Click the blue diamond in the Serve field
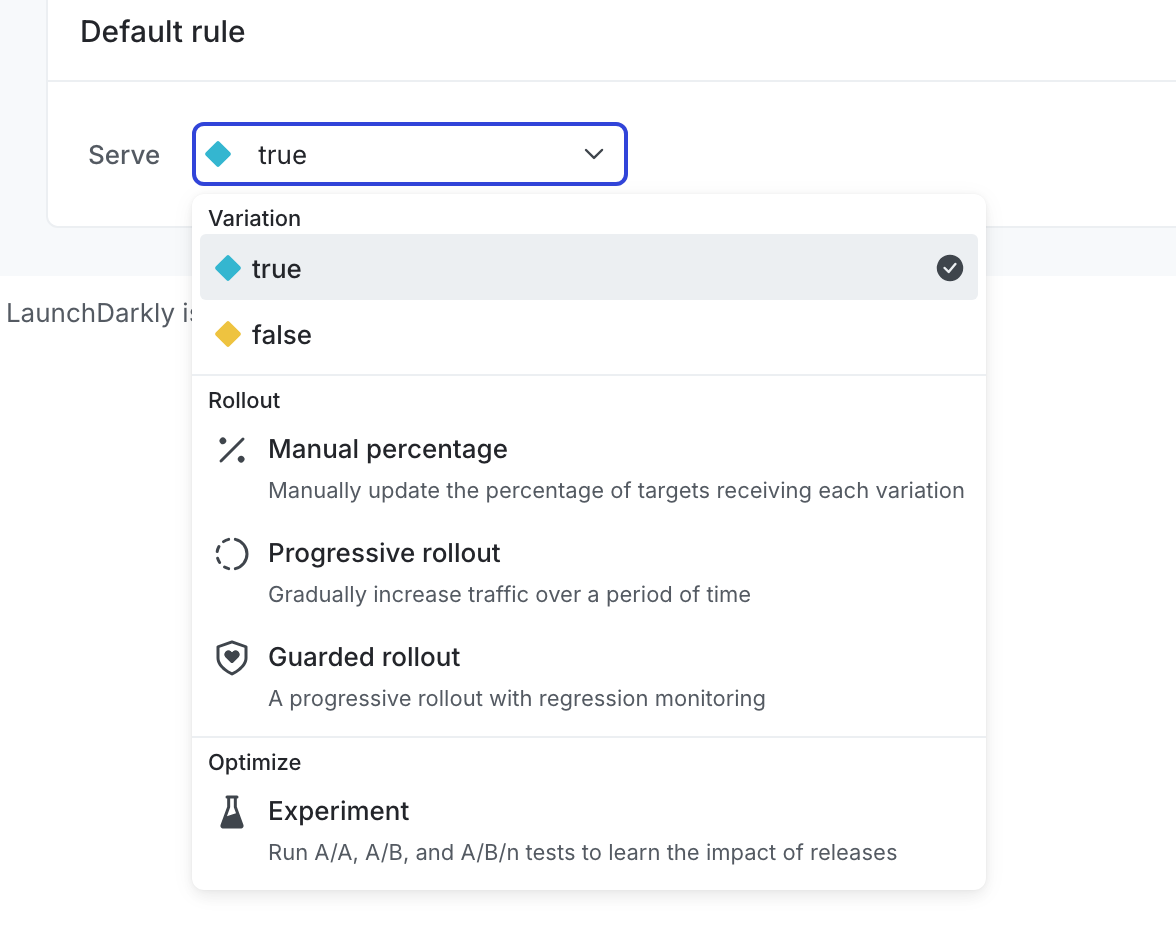This screenshot has height=944, width=1176. tap(218, 154)
